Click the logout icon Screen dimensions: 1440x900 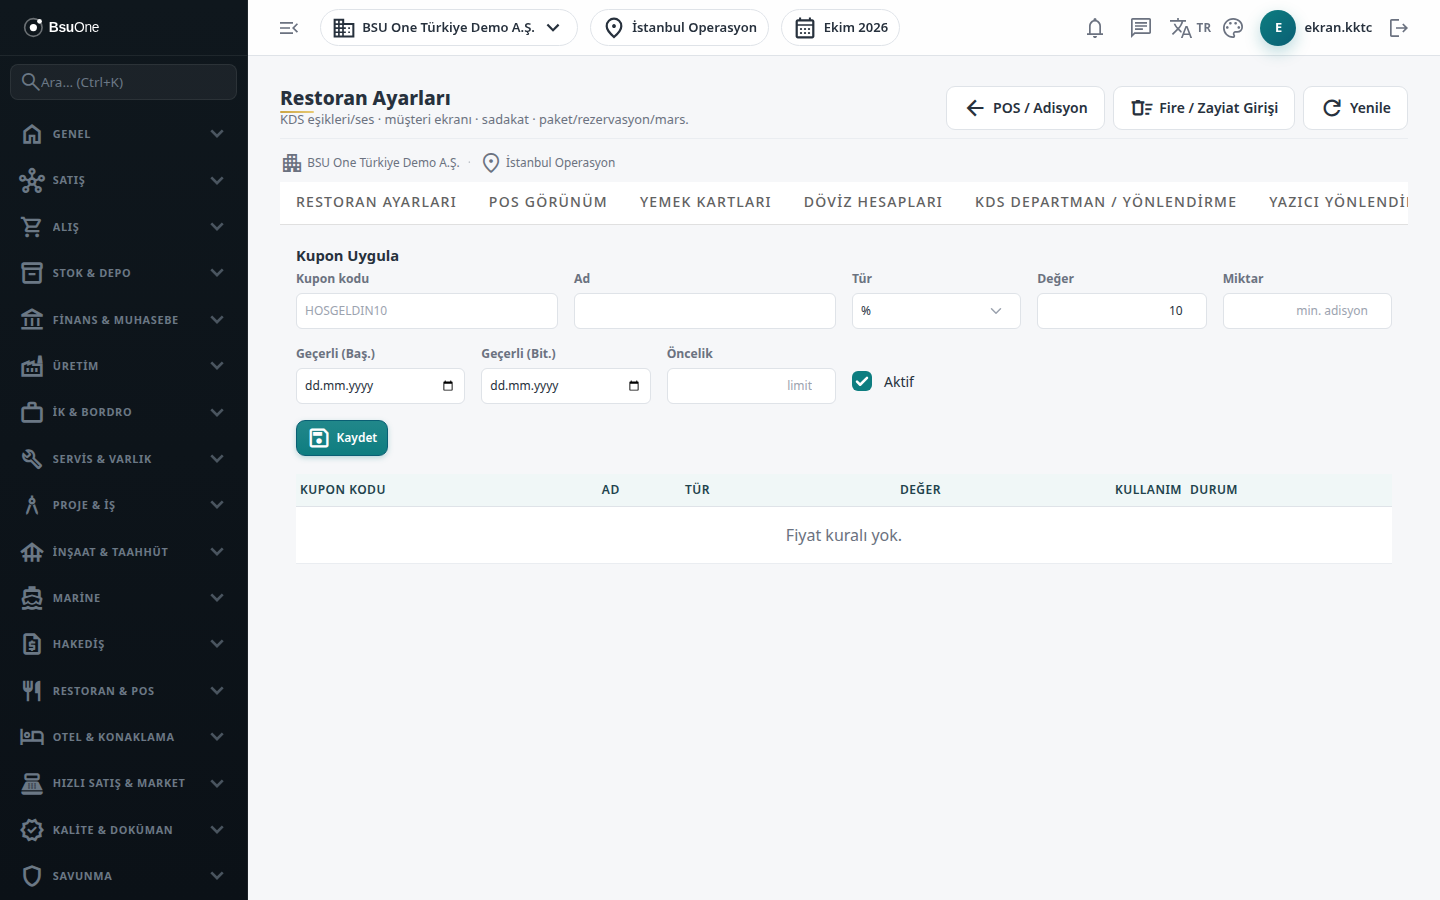(1399, 28)
